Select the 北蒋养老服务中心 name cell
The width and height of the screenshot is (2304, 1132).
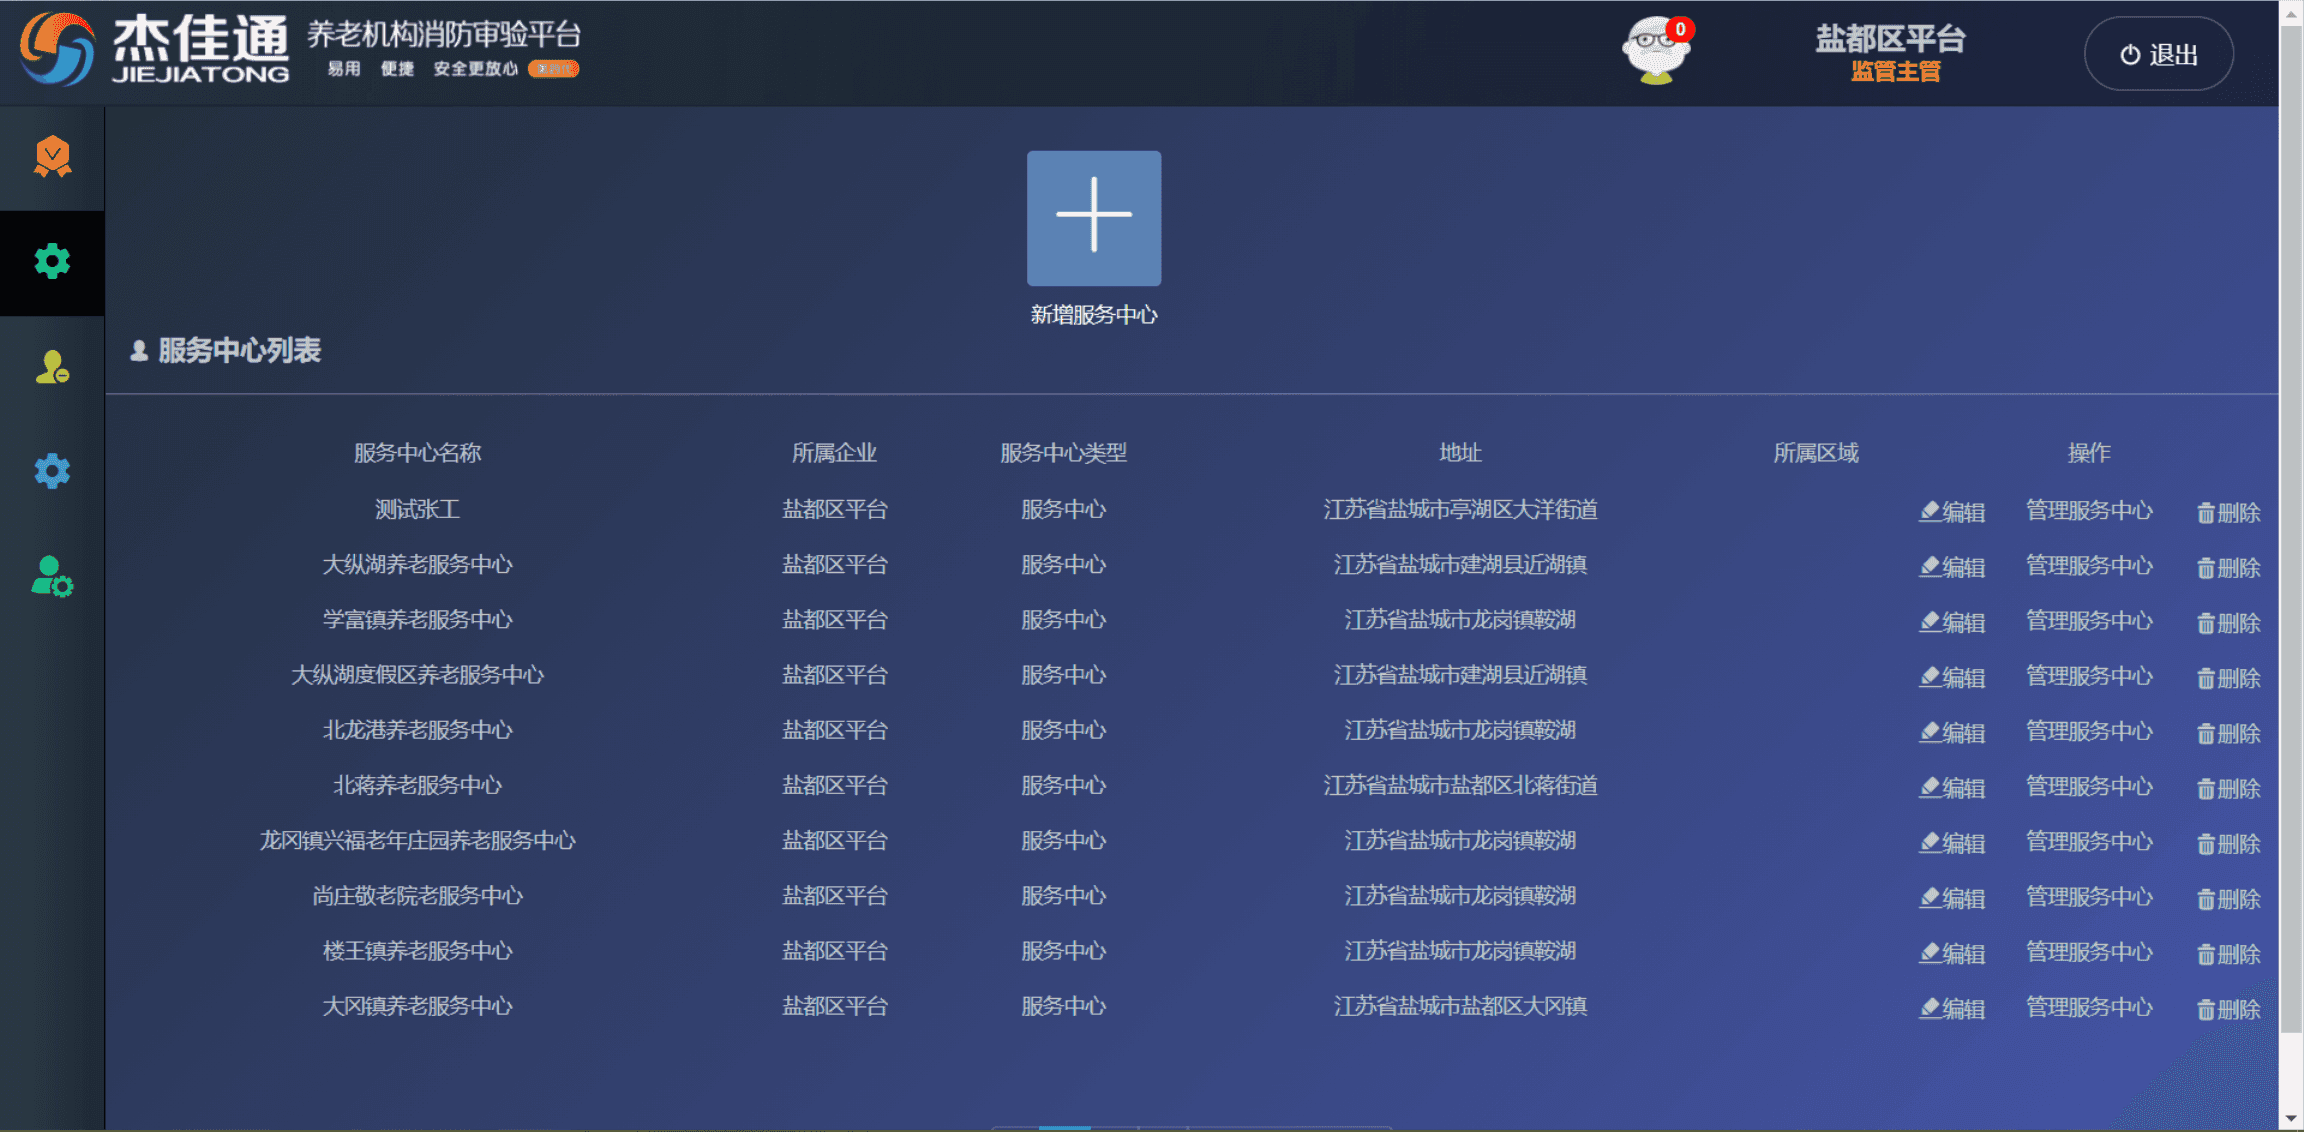417,786
